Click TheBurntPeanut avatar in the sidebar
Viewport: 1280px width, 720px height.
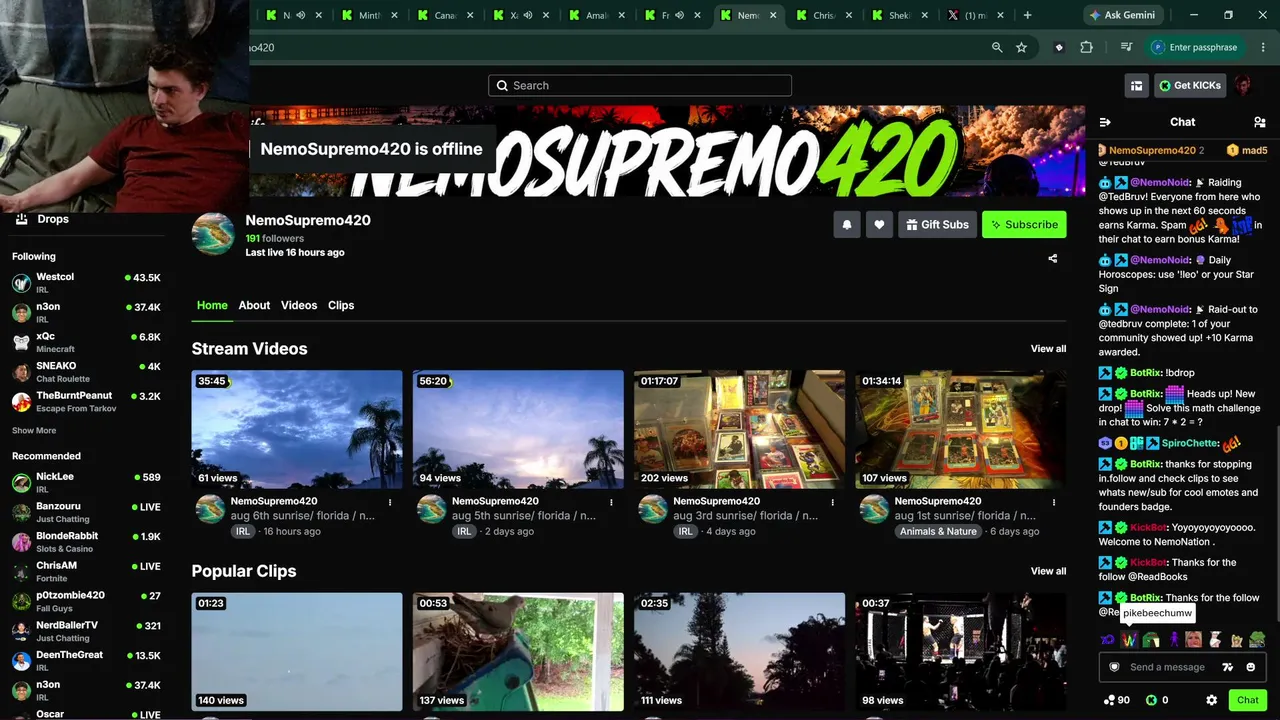(21, 402)
